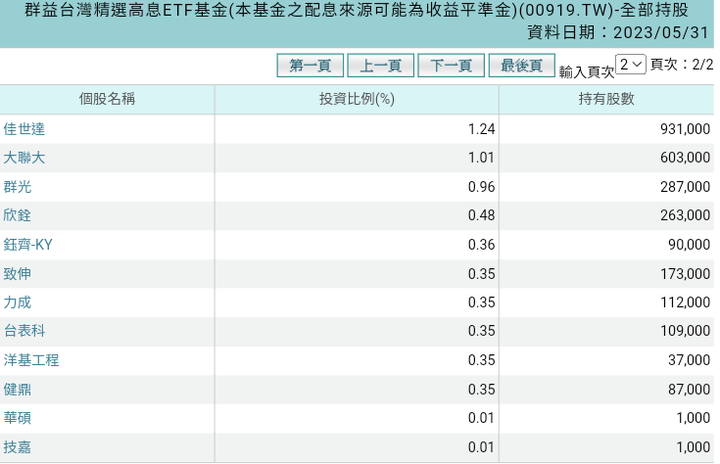Image resolution: width=720 pixels, height=464 pixels.
Task: Open the 台表科 stock link
Action: point(24,331)
